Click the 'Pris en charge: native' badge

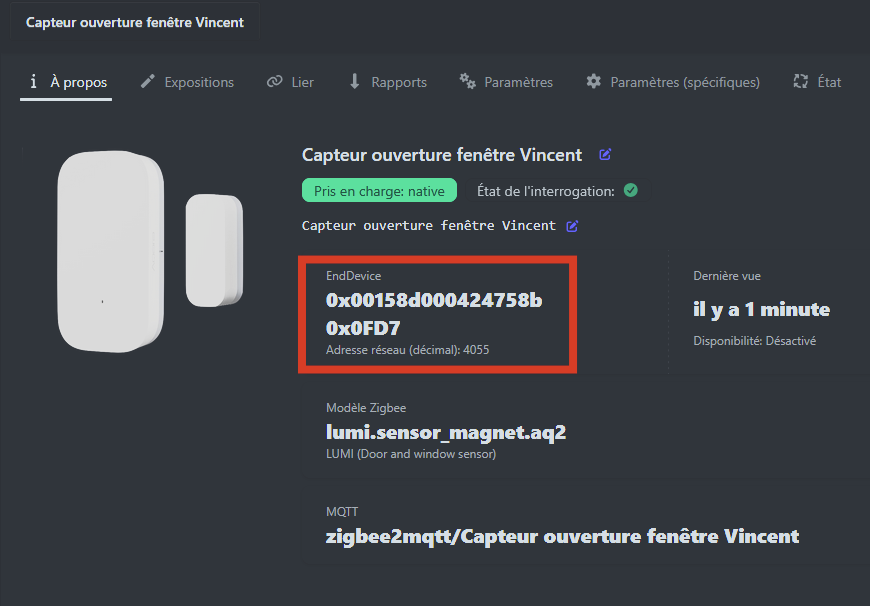pos(379,190)
